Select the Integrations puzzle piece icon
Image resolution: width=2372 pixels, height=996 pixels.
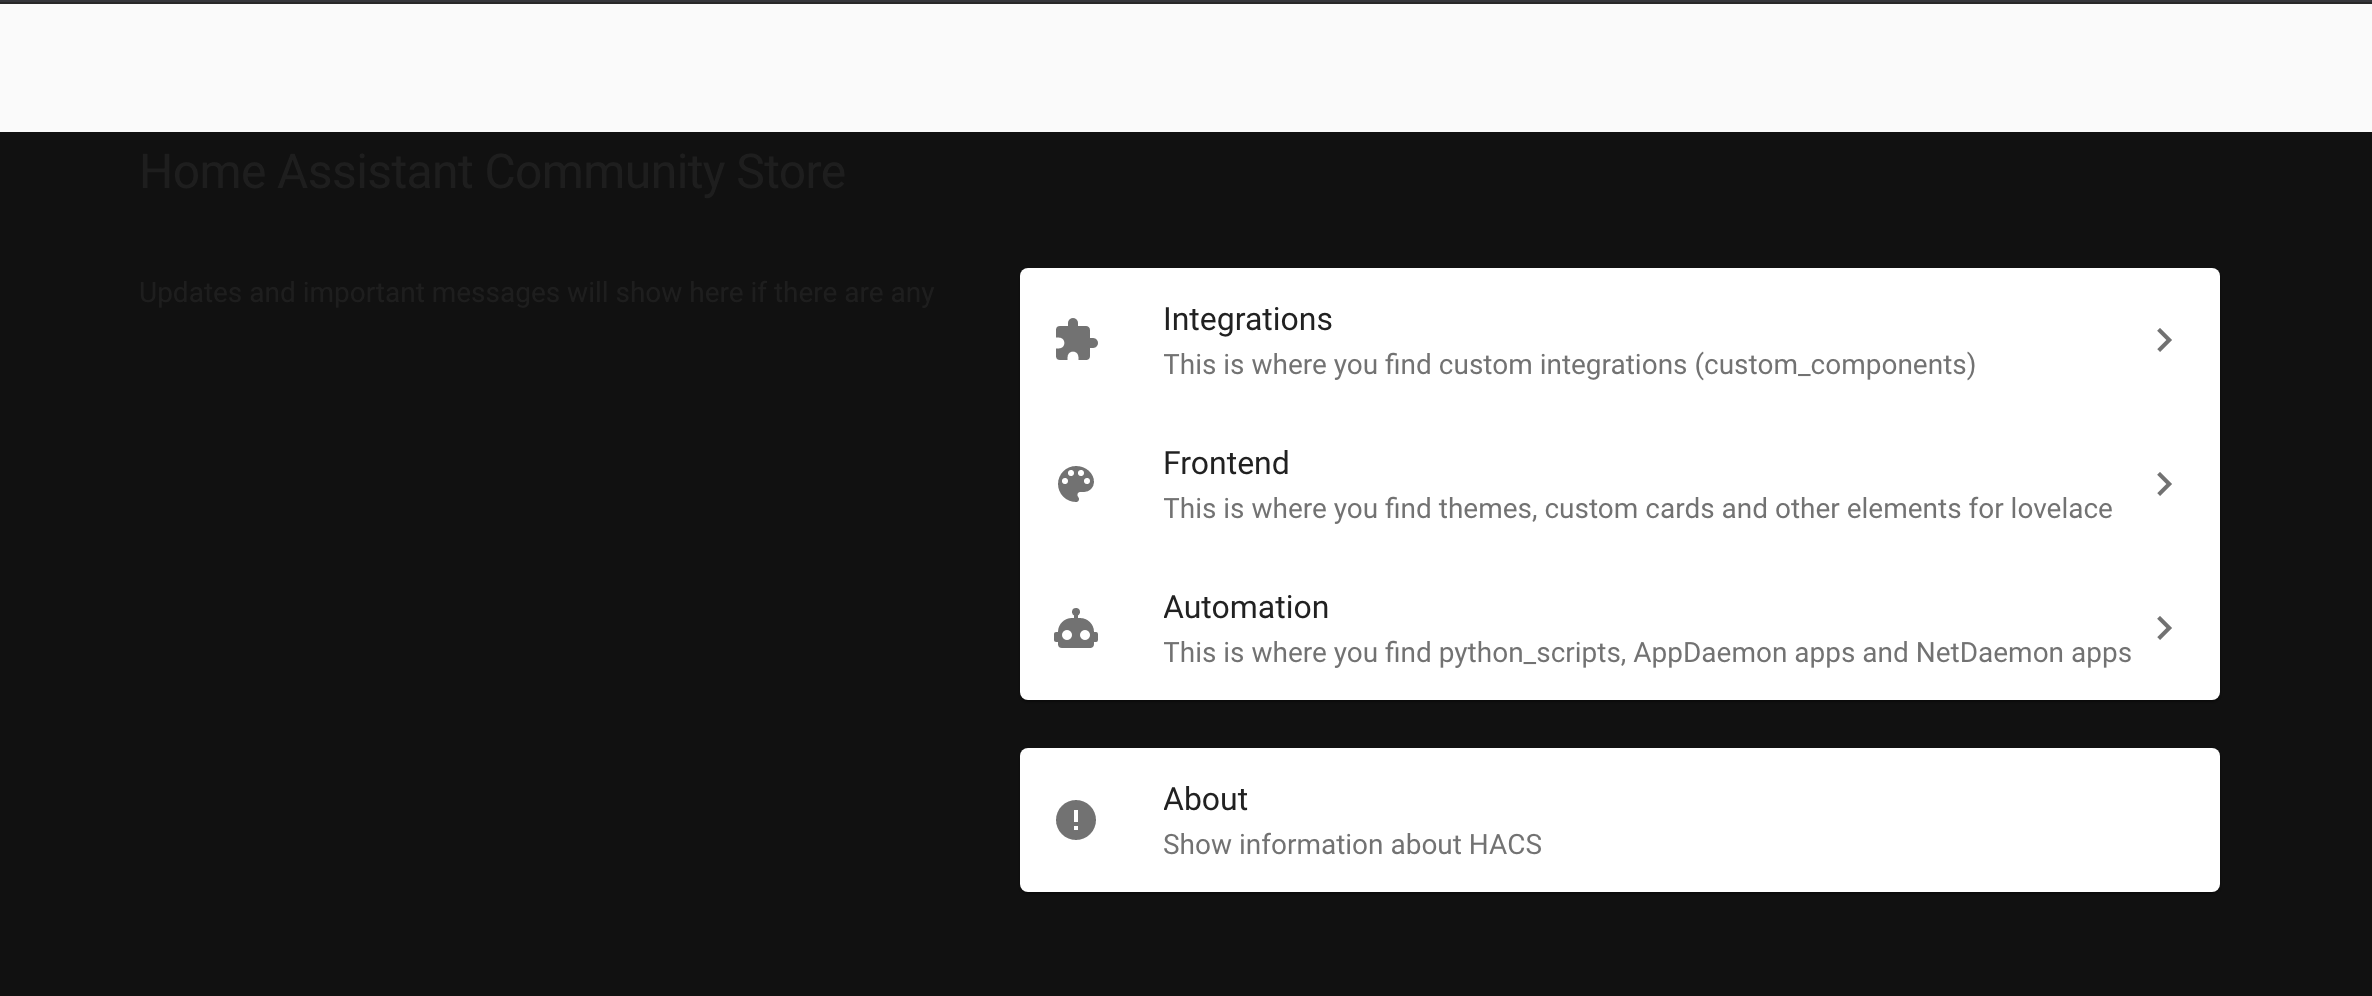(x=1076, y=340)
